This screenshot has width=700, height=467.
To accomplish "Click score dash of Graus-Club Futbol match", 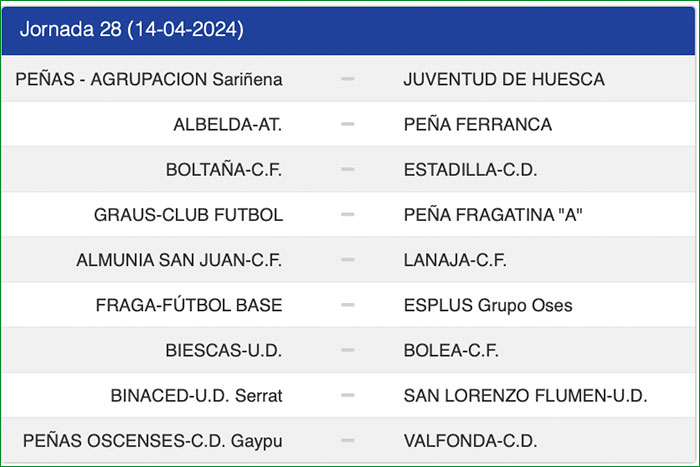I will coord(348,215).
